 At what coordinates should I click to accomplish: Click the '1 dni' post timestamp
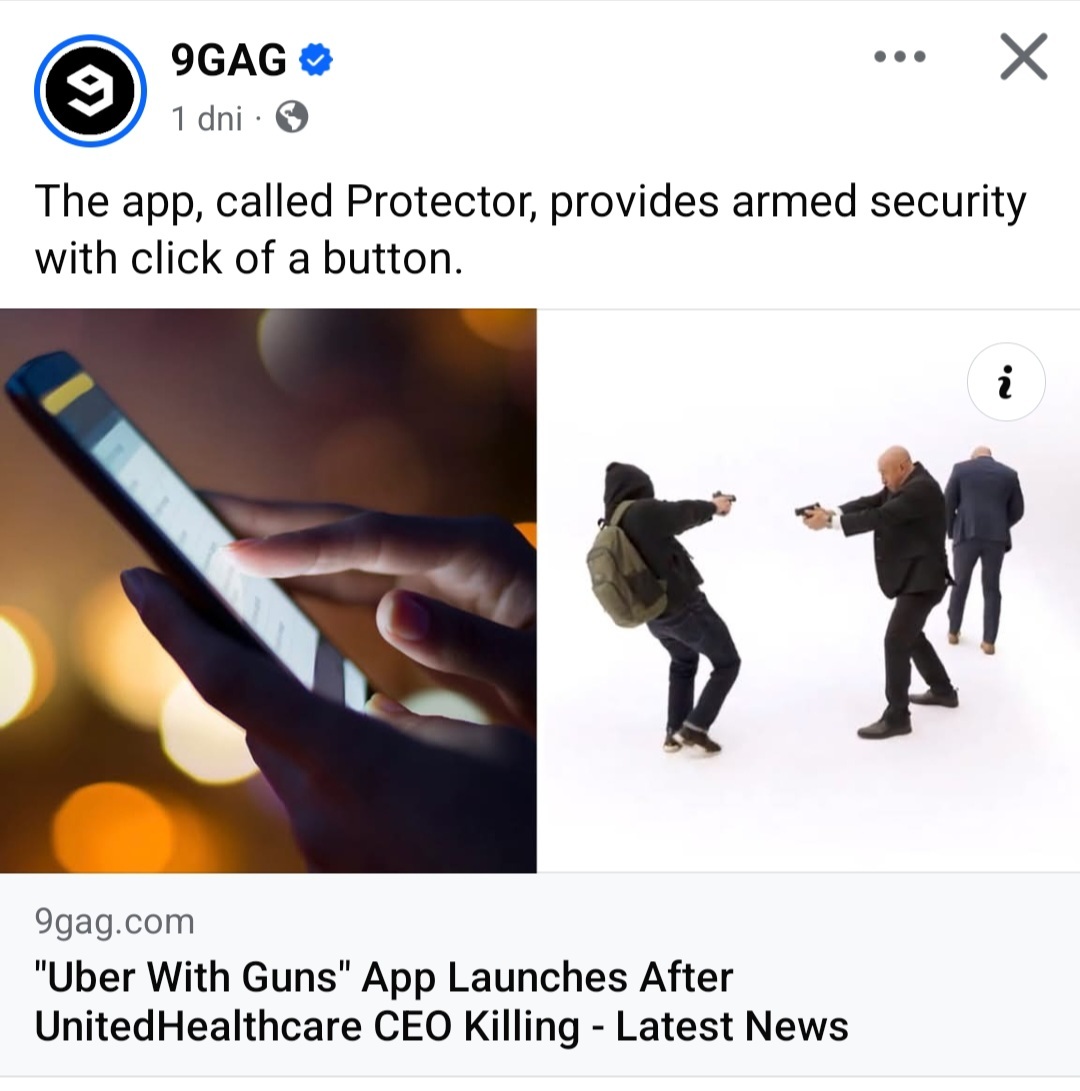(x=207, y=118)
